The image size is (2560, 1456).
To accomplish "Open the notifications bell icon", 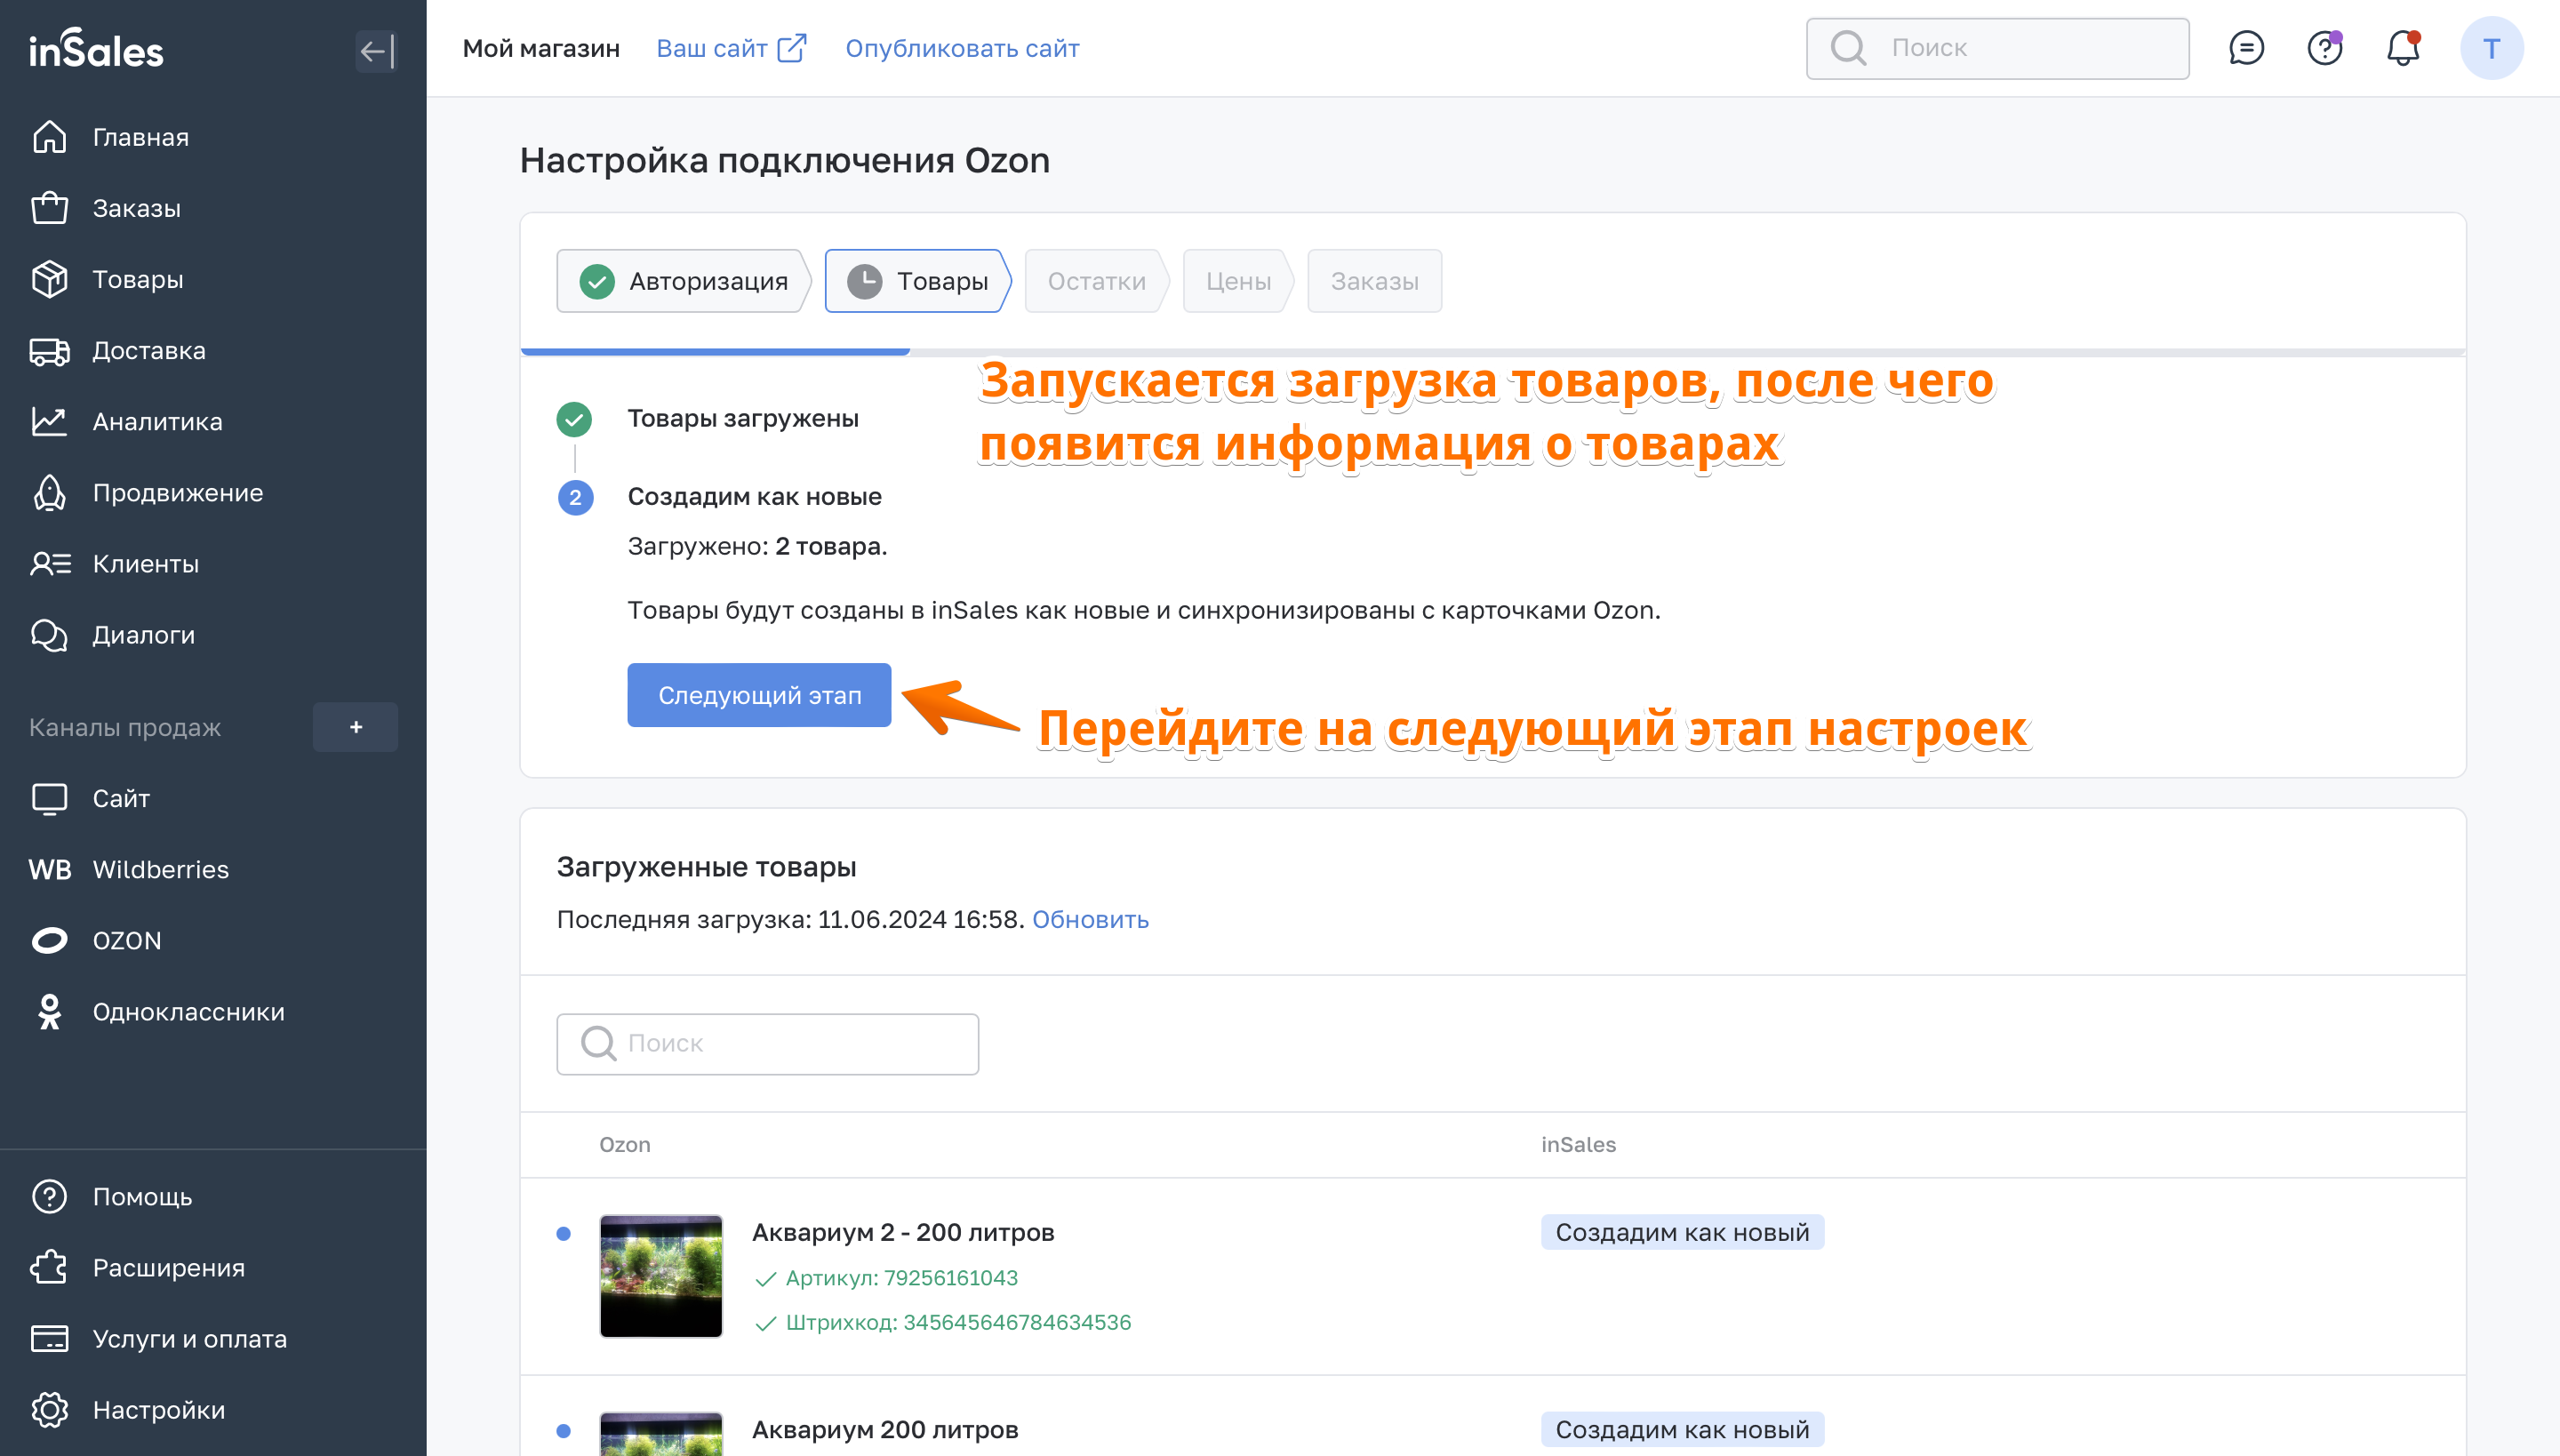I will click(x=2402, y=48).
